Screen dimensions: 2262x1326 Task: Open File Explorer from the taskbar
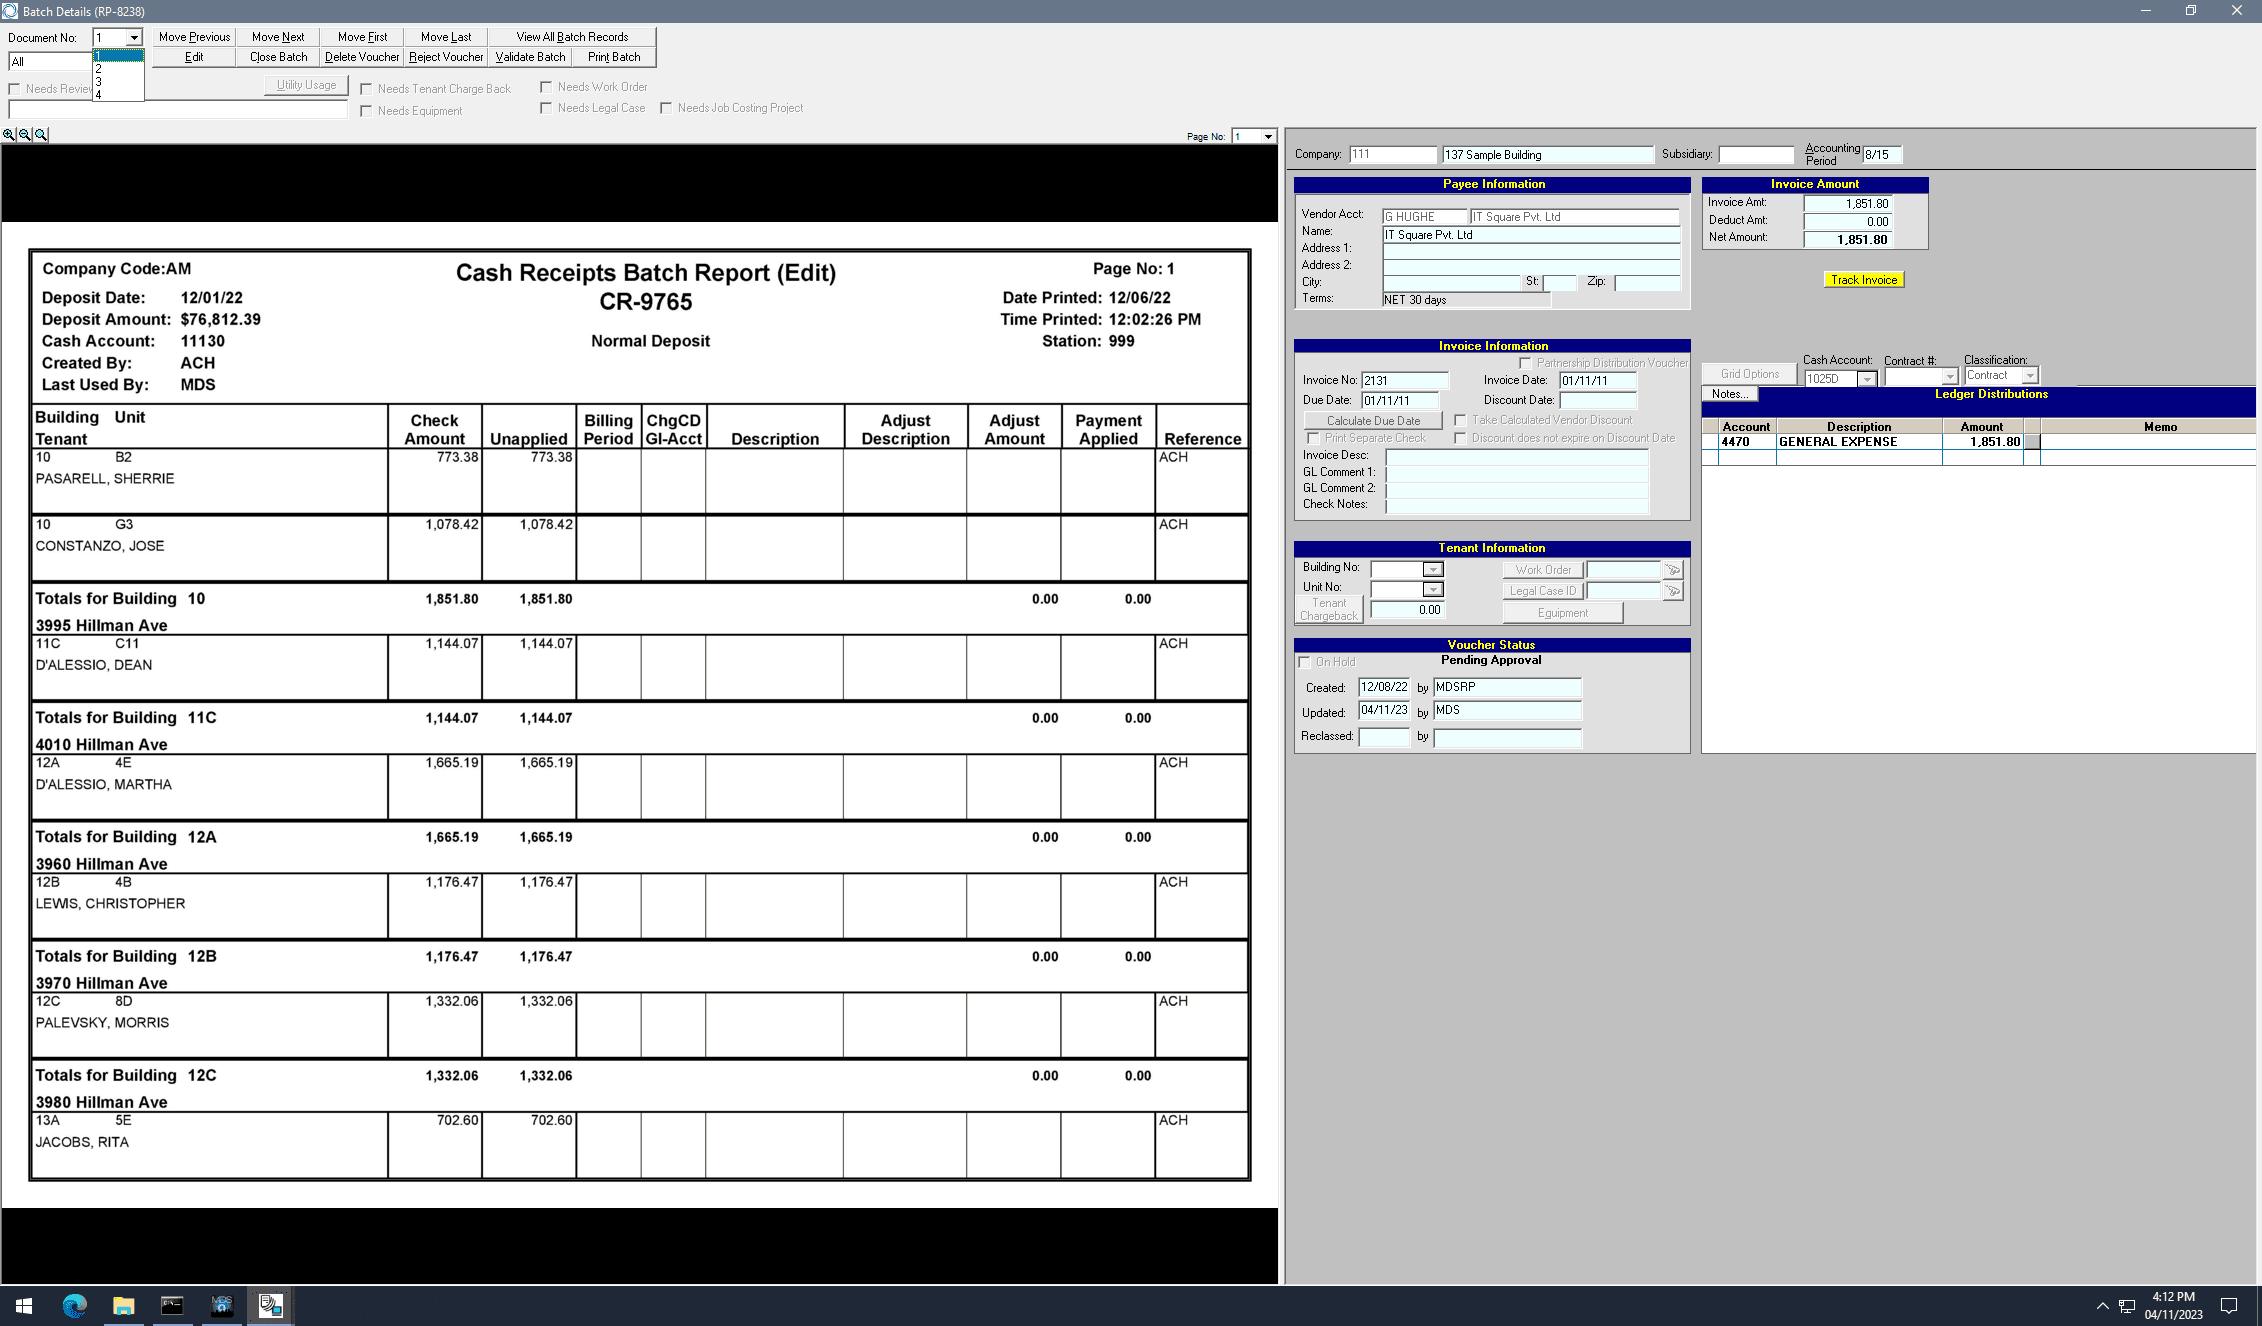(x=123, y=1305)
